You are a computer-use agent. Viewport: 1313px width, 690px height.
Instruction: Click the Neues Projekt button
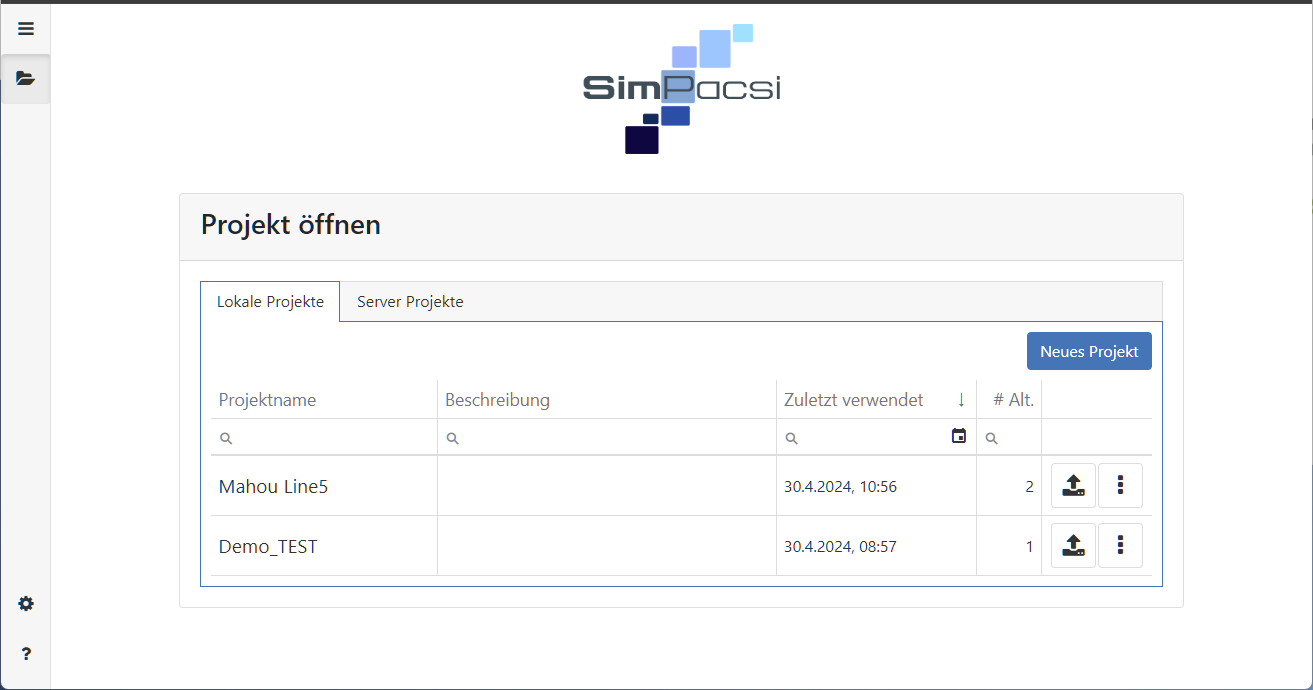(1089, 351)
